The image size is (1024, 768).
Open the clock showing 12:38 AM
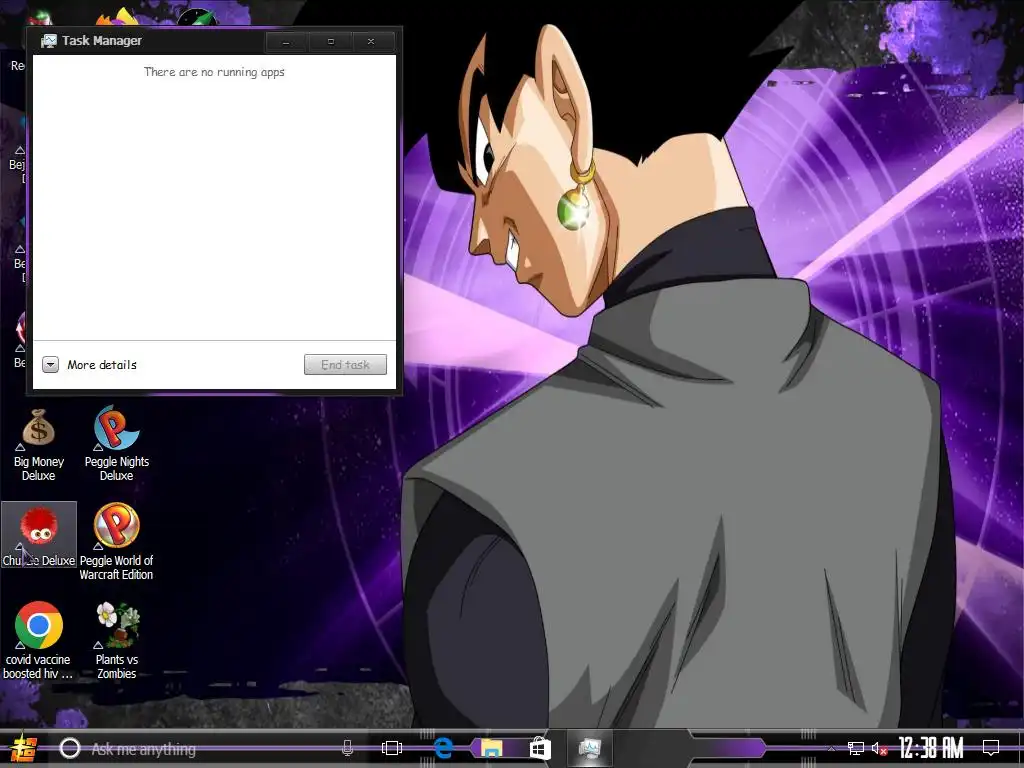pyautogui.click(x=931, y=748)
